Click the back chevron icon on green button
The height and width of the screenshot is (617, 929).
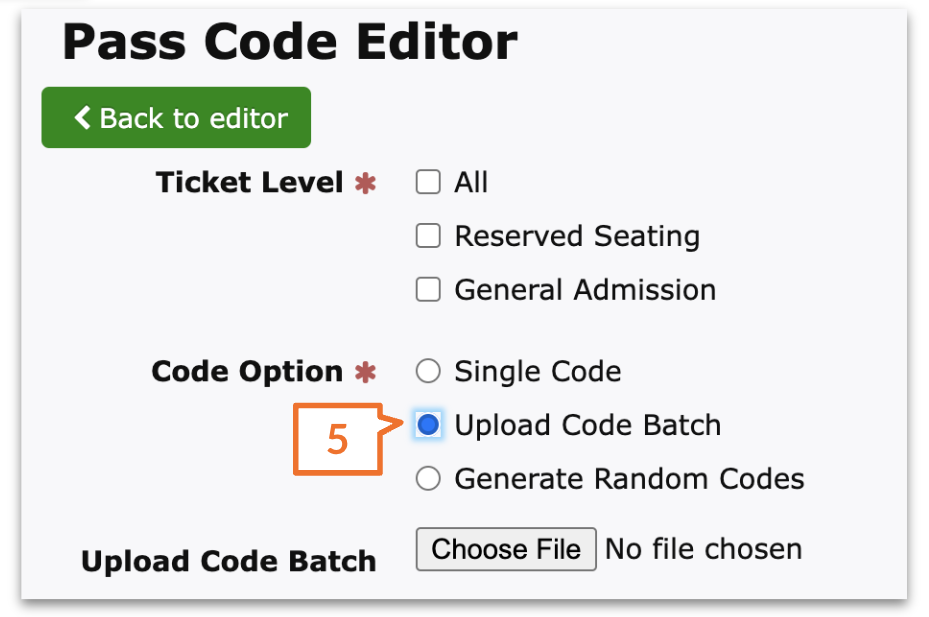(x=82, y=117)
